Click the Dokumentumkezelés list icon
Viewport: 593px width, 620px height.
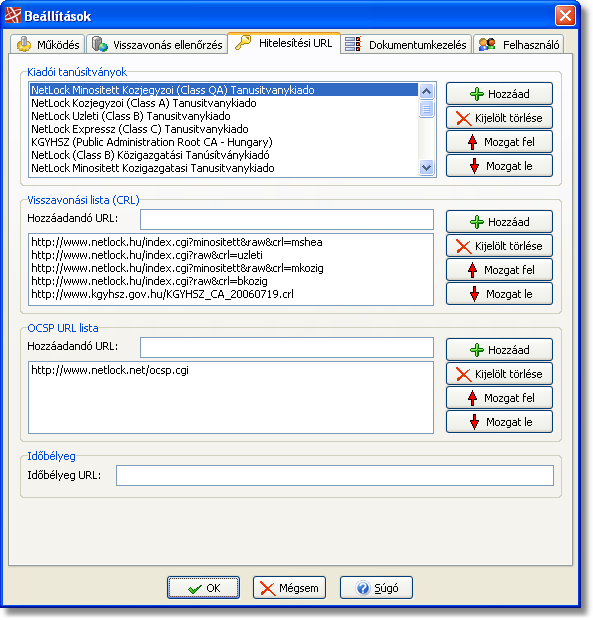(x=353, y=44)
